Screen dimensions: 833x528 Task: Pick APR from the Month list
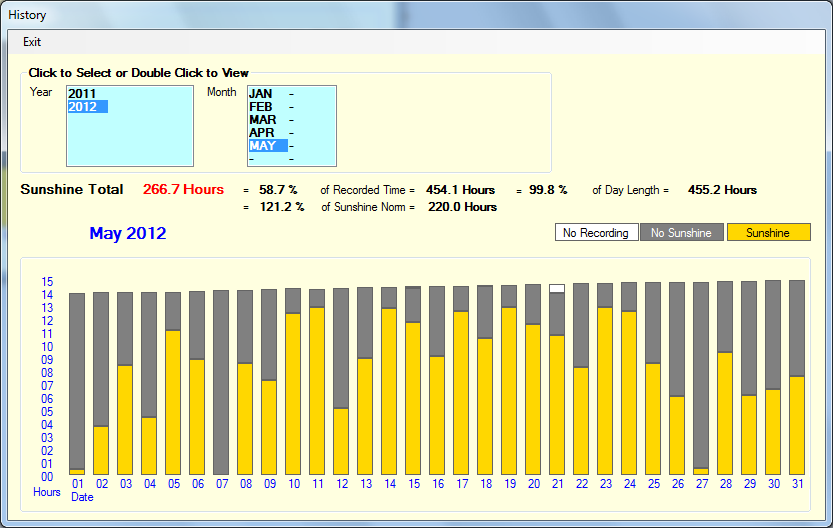coord(261,133)
